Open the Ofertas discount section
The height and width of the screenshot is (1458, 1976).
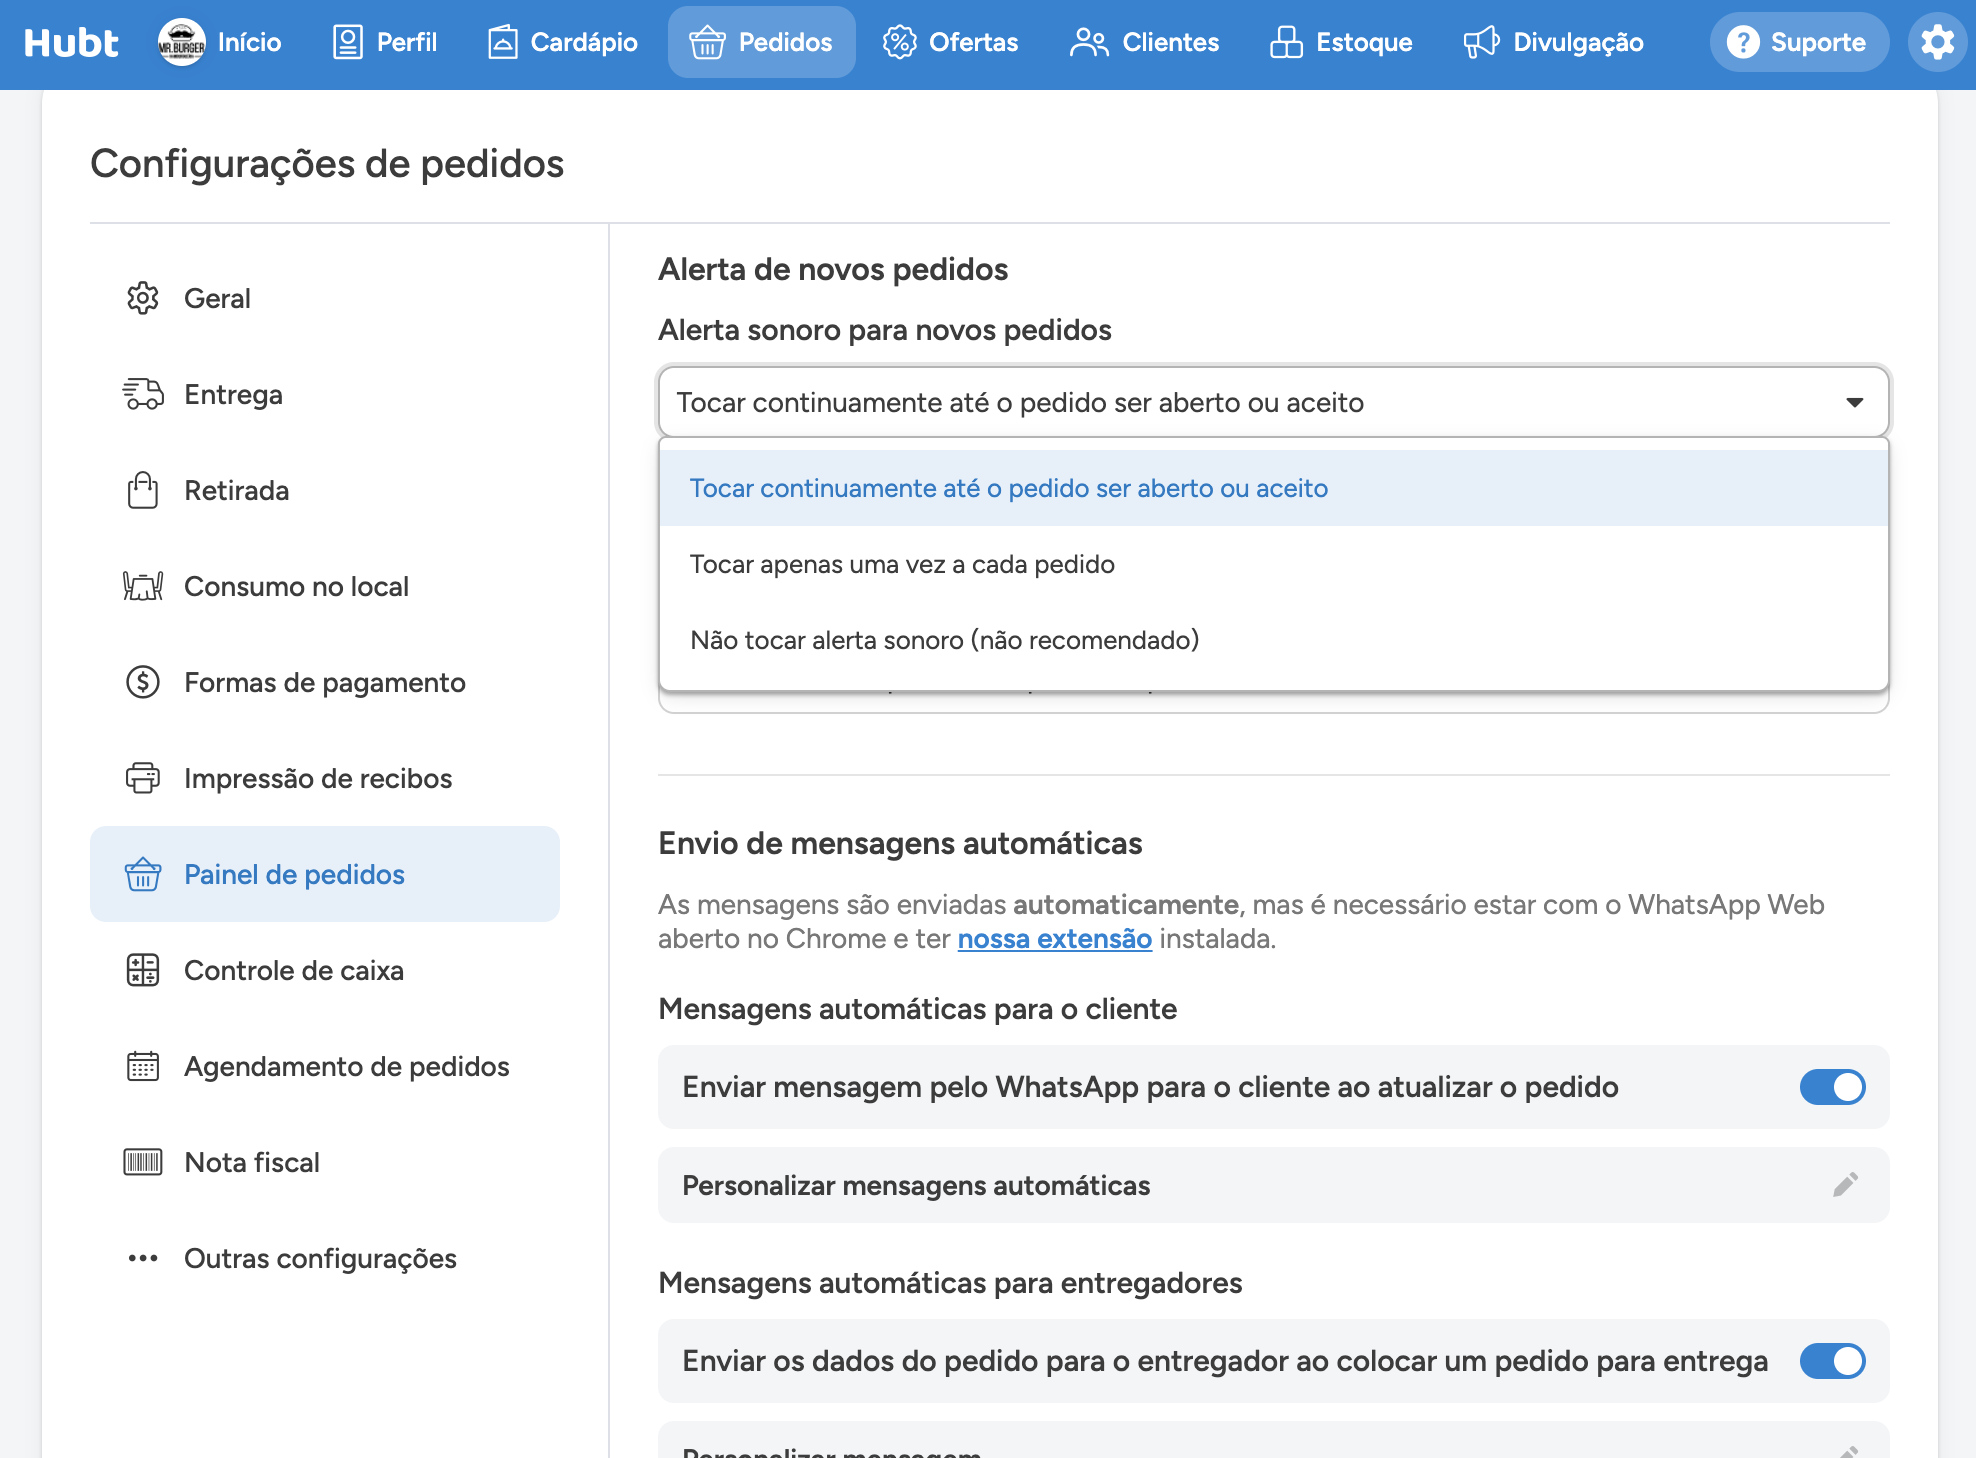[950, 42]
